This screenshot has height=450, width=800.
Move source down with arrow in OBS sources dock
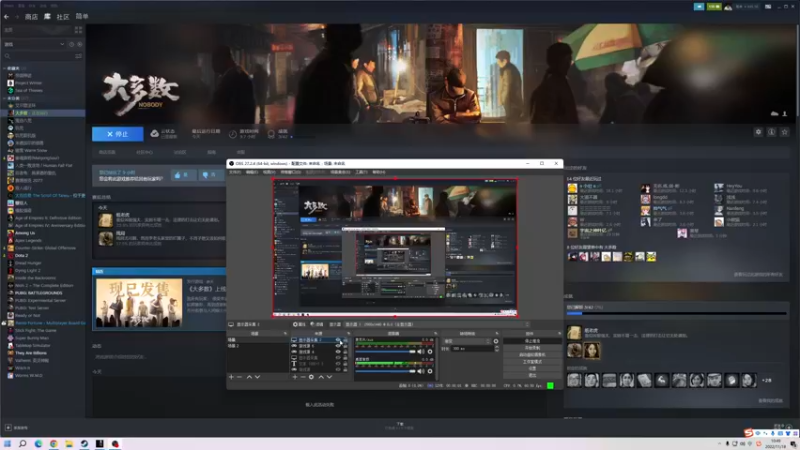330,377
